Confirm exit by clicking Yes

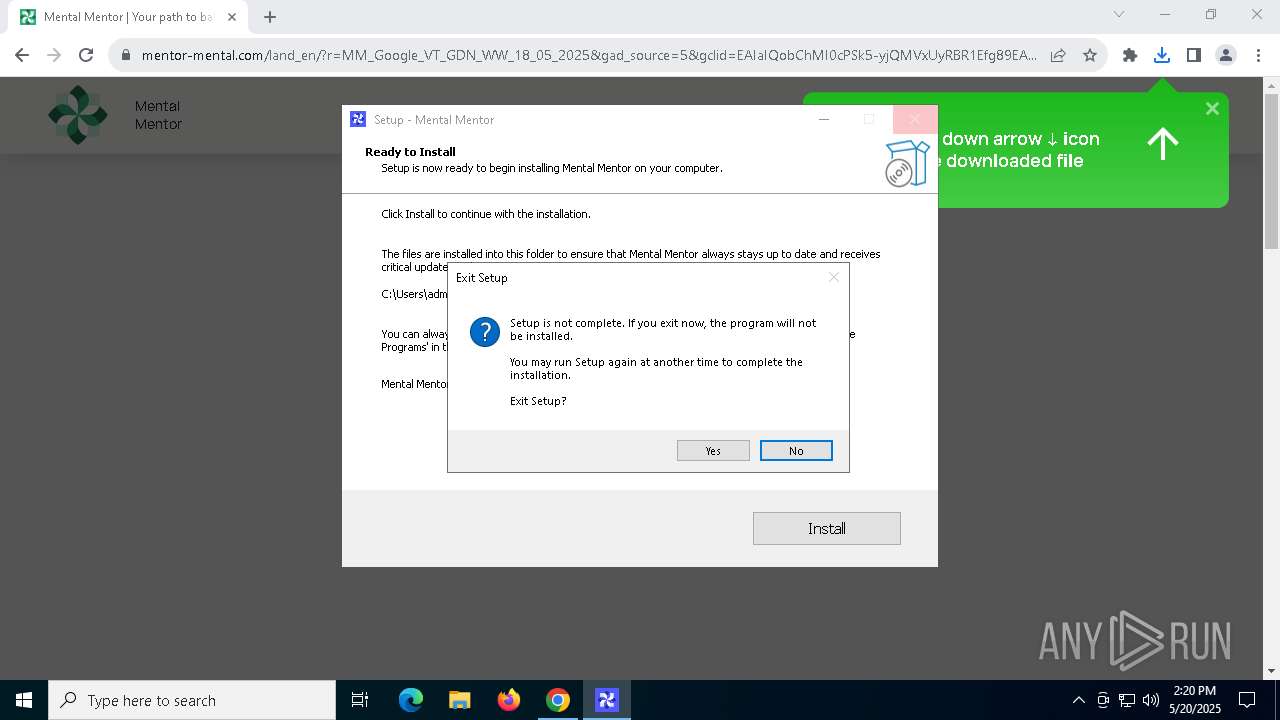coord(713,451)
